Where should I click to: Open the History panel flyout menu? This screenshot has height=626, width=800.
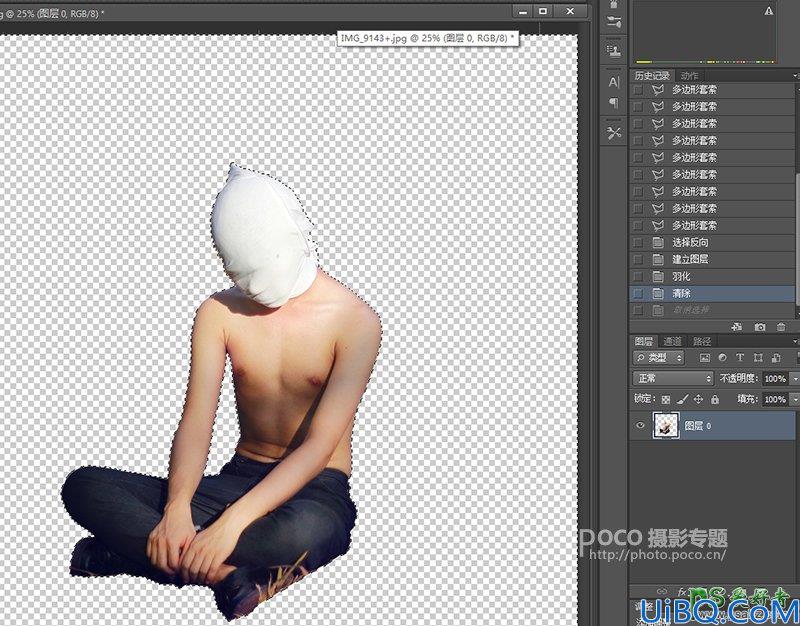tap(796, 76)
